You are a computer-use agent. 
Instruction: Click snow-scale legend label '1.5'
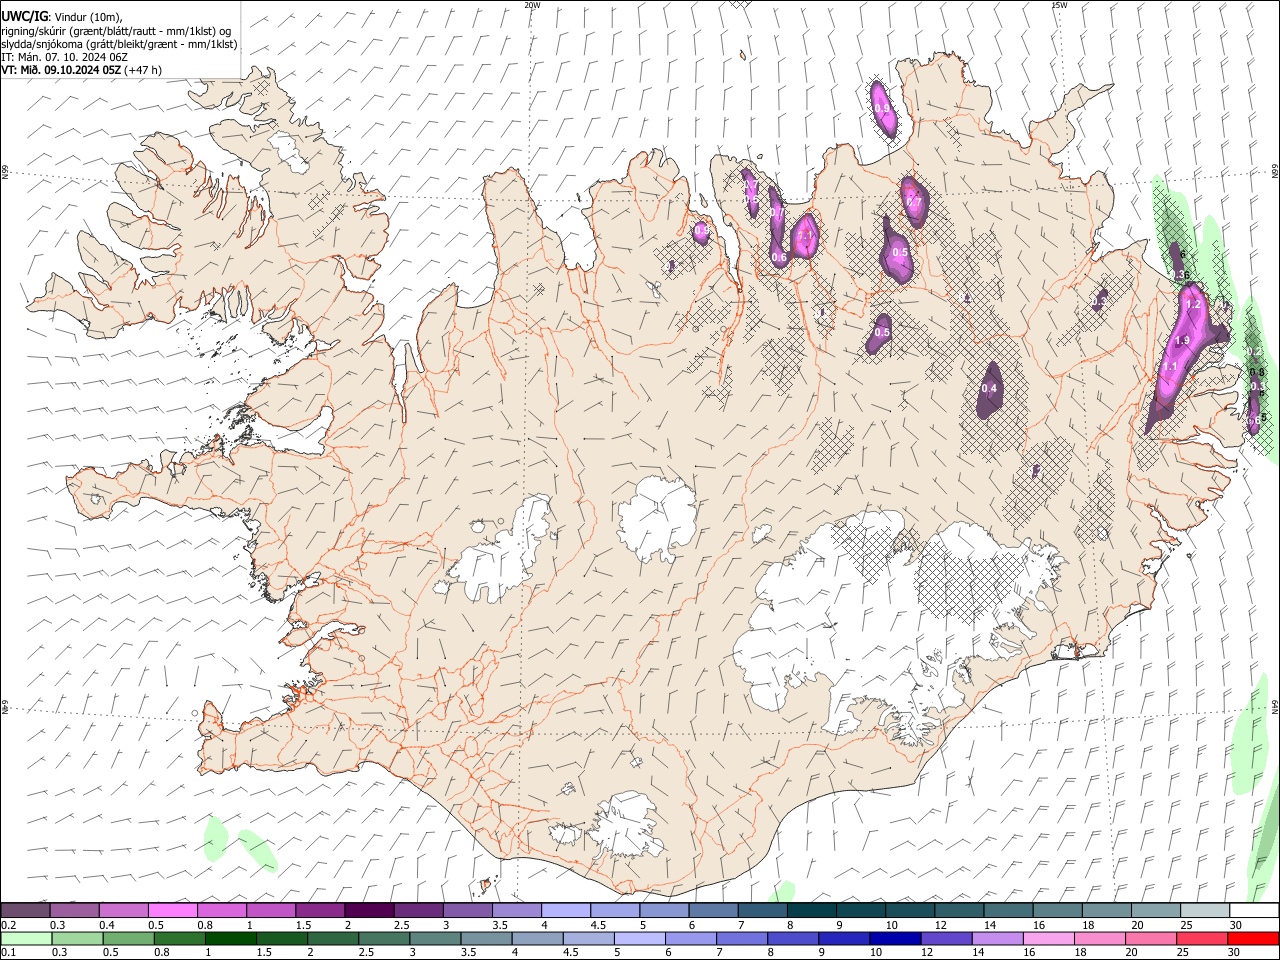pyautogui.click(x=302, y=925)
